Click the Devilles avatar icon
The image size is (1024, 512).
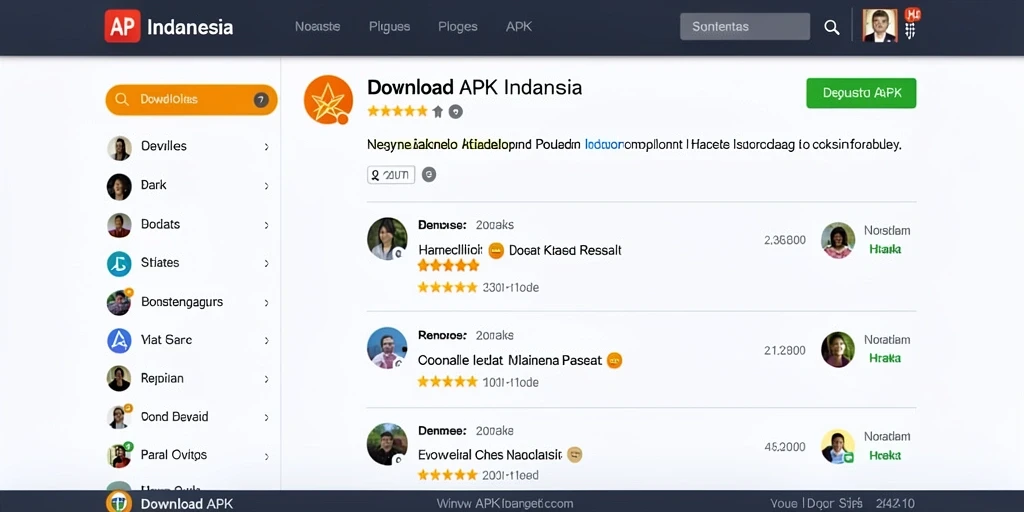pos(120,148)
